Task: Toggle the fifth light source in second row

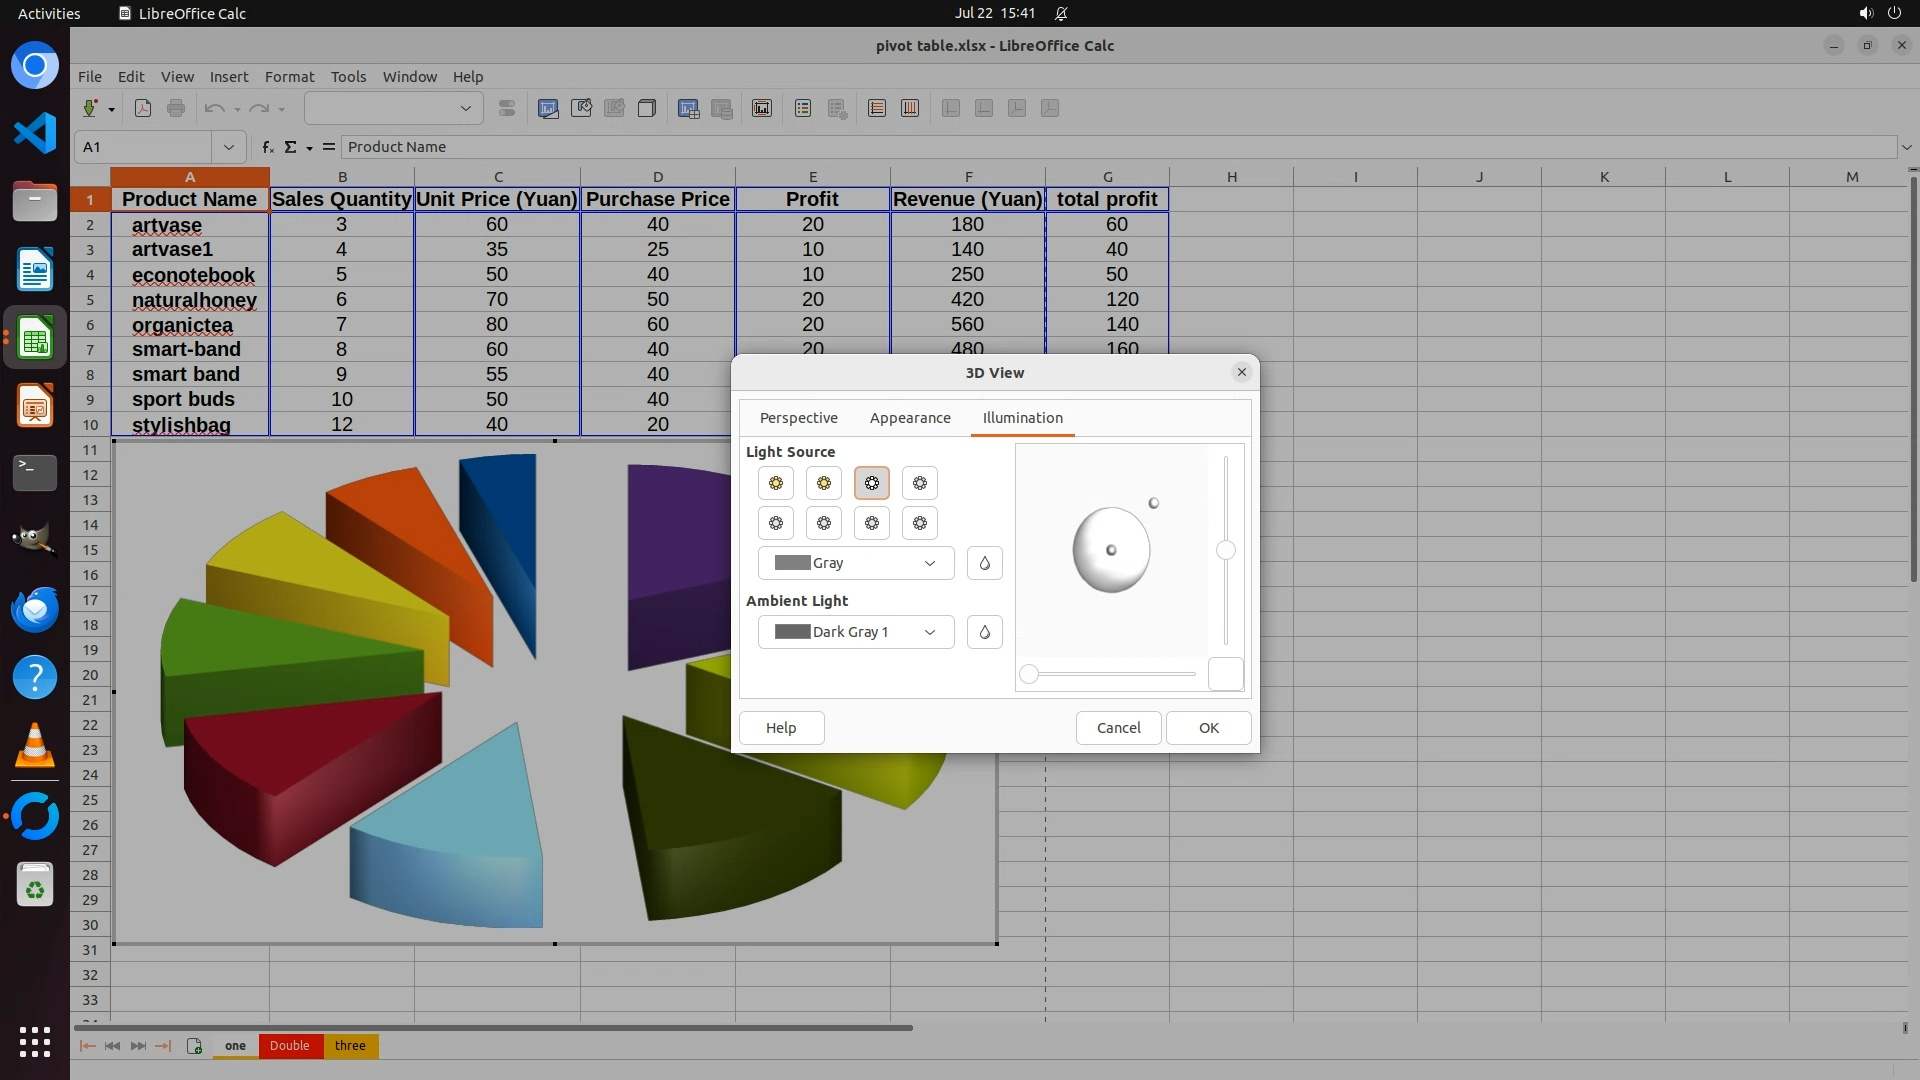Action: 776,523
